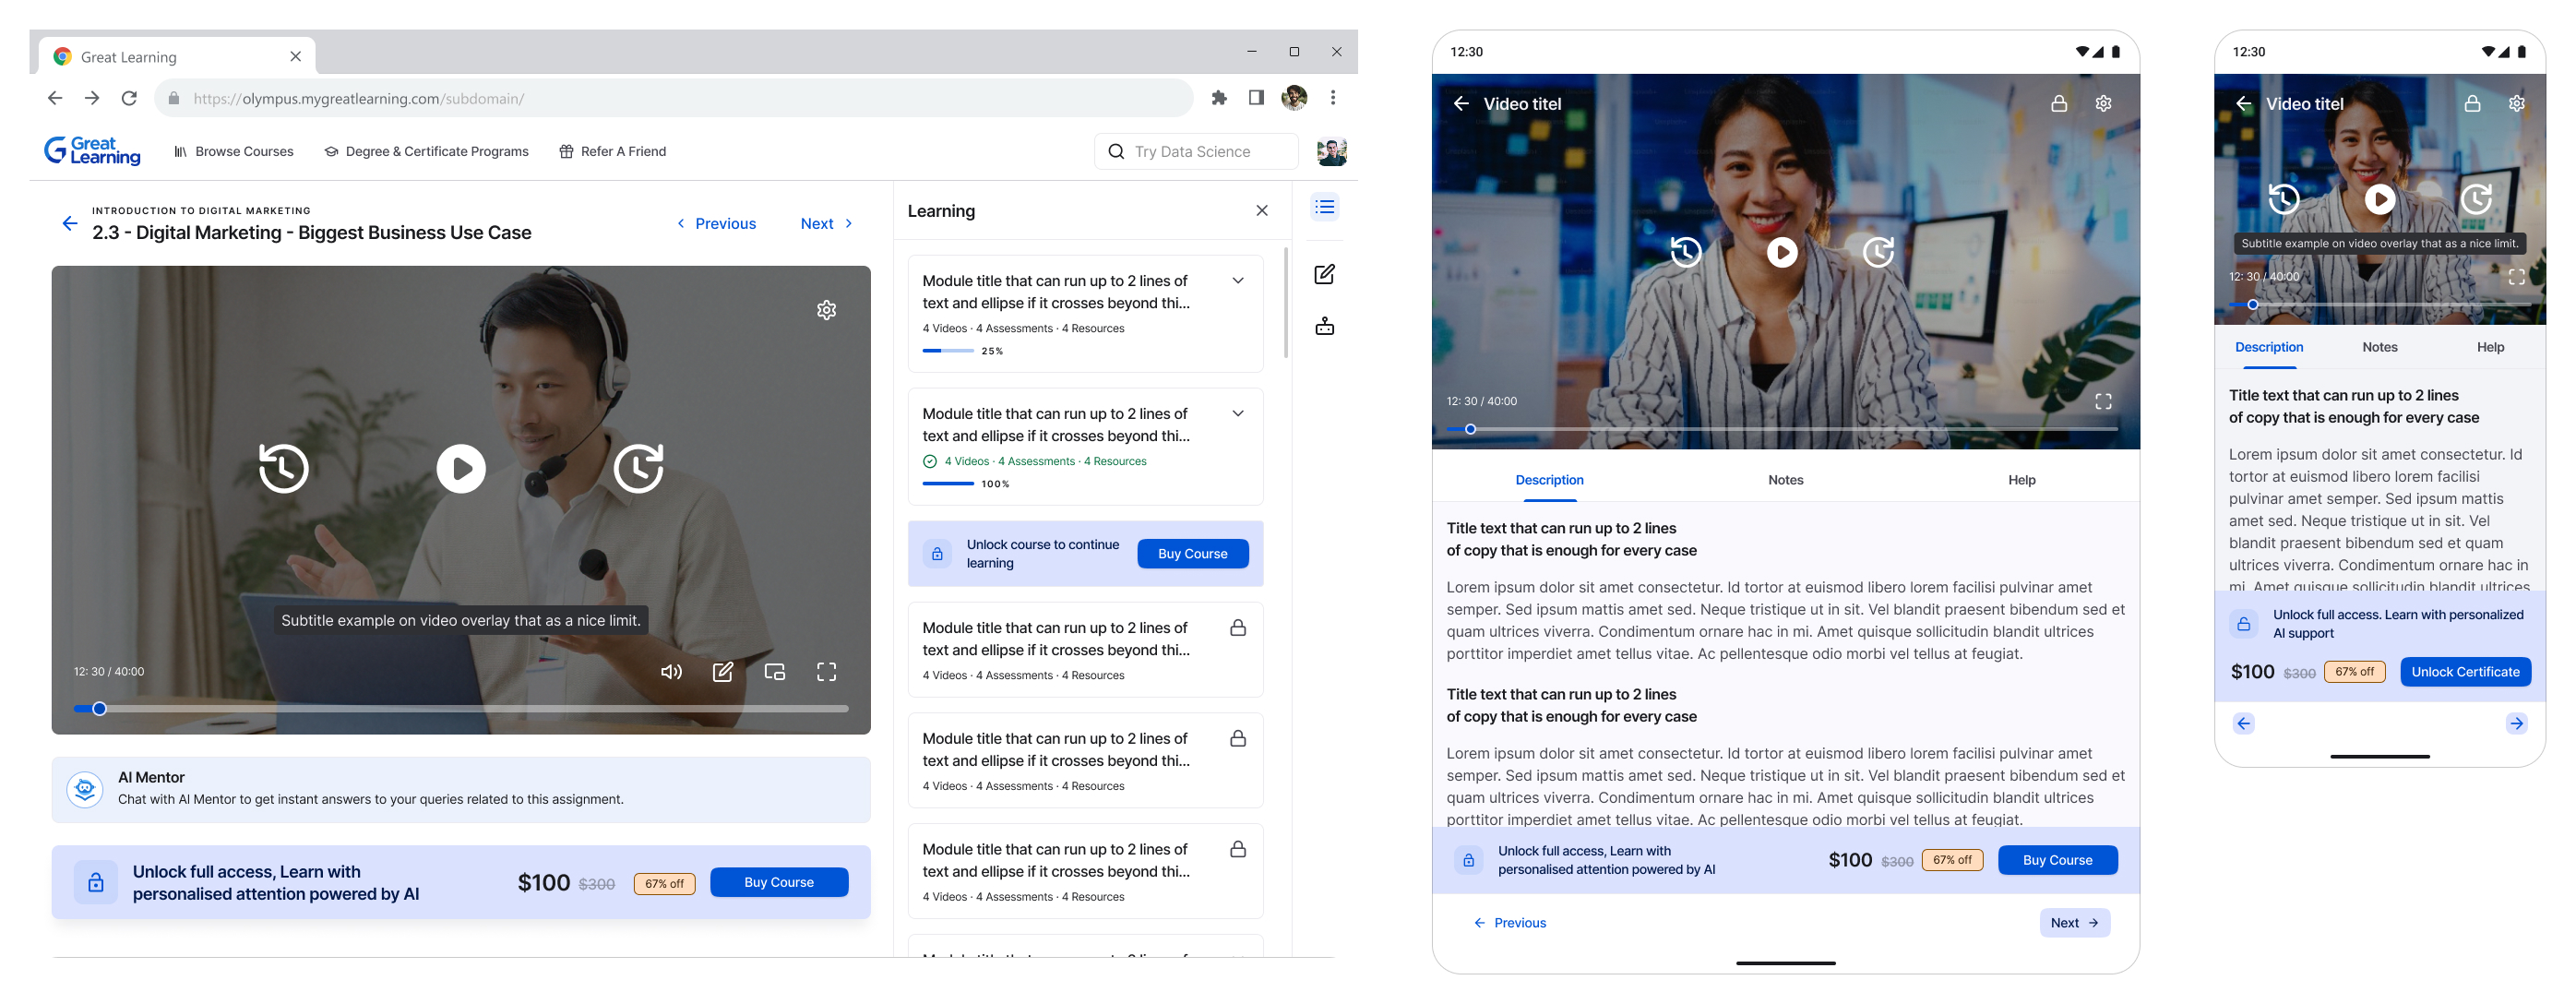The width and height of the screenshot is (2576, 1004).
Task: Enter fullscreen on desktop video player
Action: click(x=826, y=672)
